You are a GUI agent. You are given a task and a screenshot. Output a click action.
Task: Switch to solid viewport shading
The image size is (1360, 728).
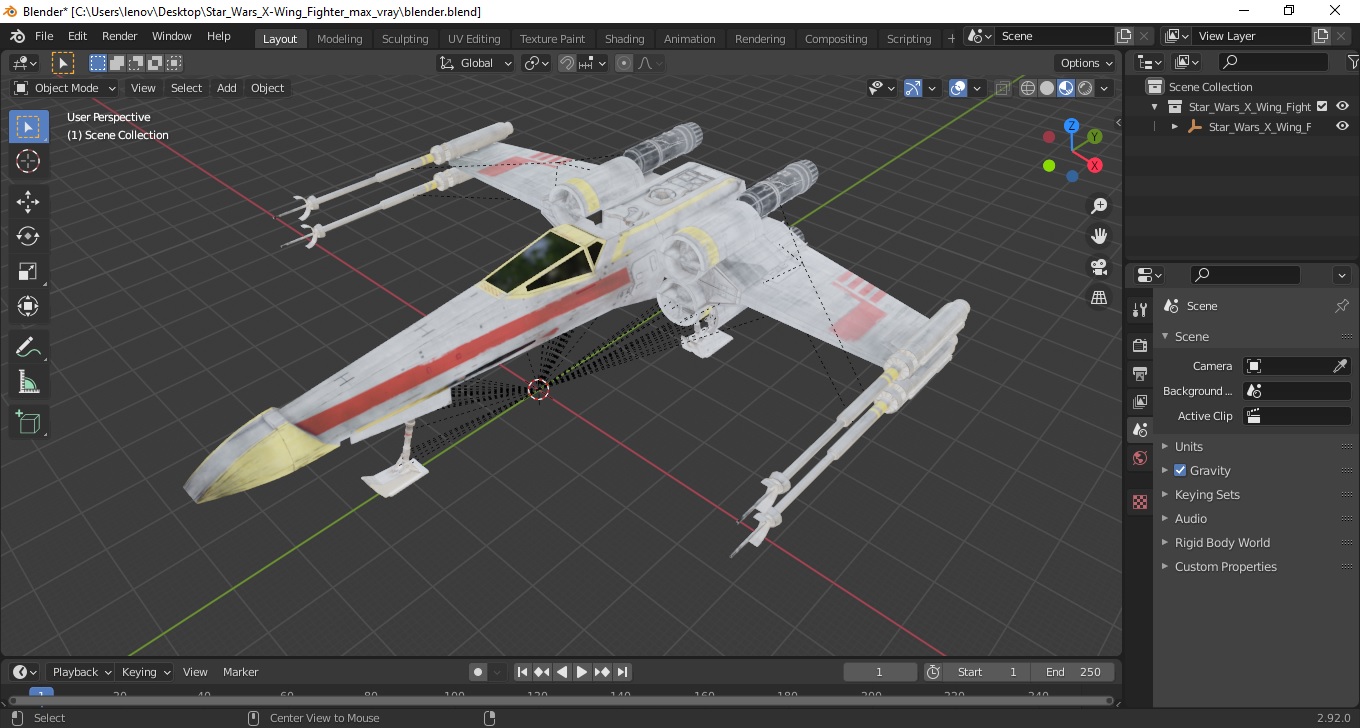[1047, 88]
